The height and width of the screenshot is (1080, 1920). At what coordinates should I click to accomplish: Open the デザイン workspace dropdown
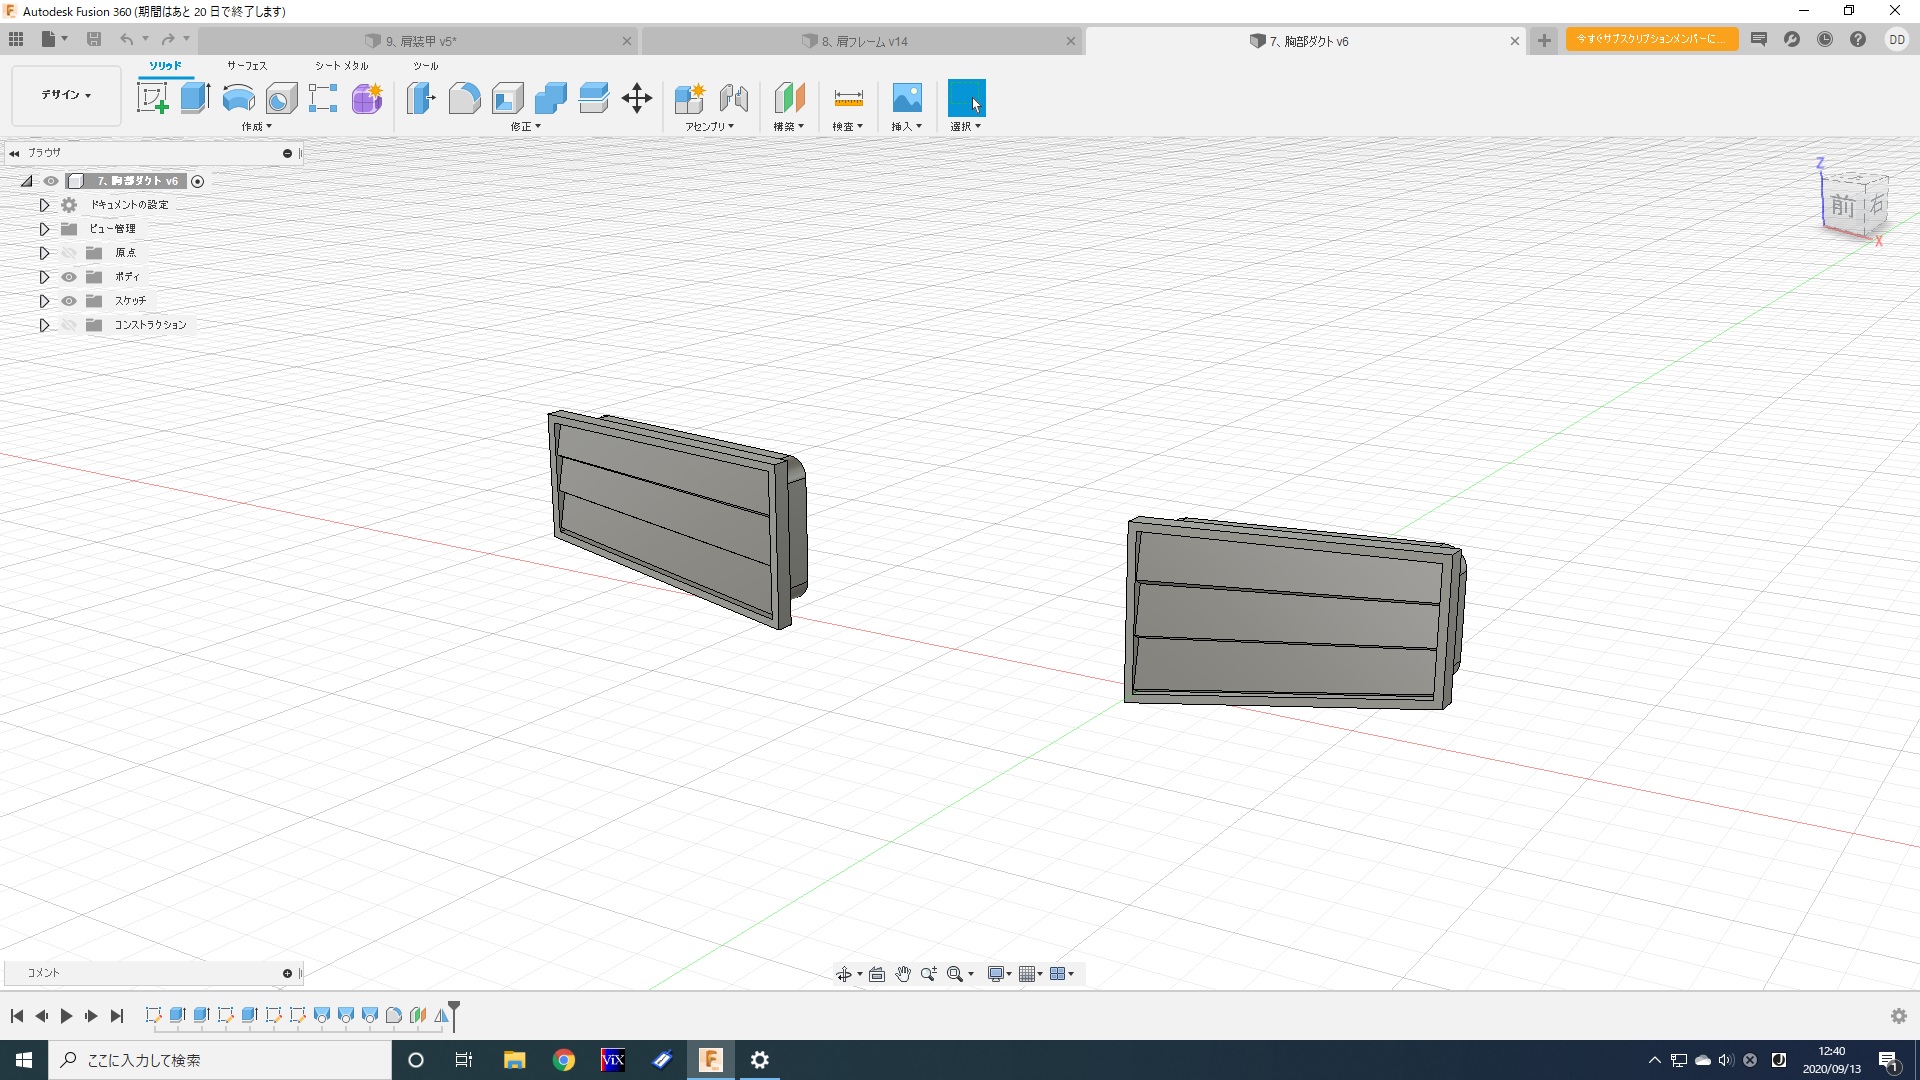(66, 95)
